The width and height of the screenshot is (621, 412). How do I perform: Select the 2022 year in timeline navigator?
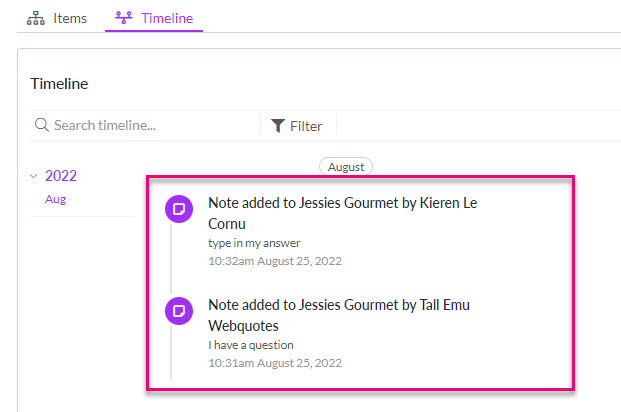click(61, 175)
